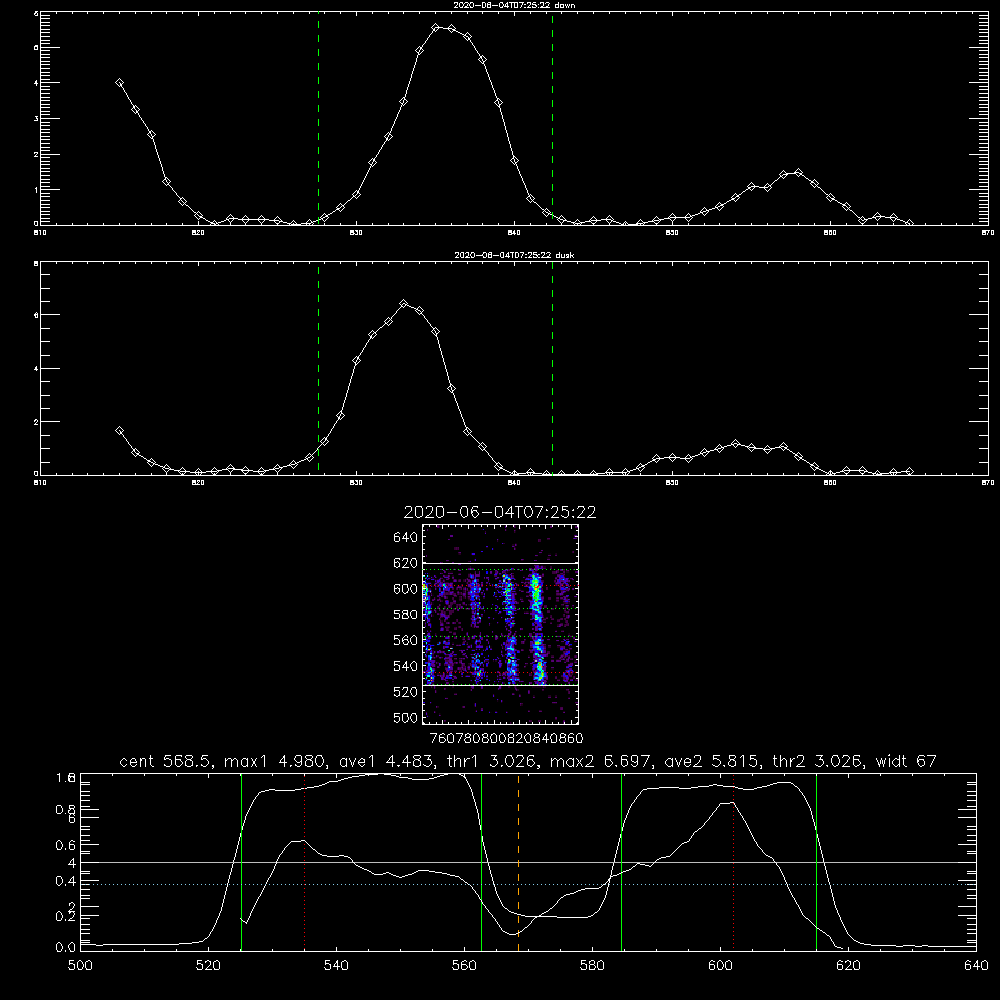1000x1000 pixels.
Task: Select the timestamp title above the spectral image
Action: [500, 512]
